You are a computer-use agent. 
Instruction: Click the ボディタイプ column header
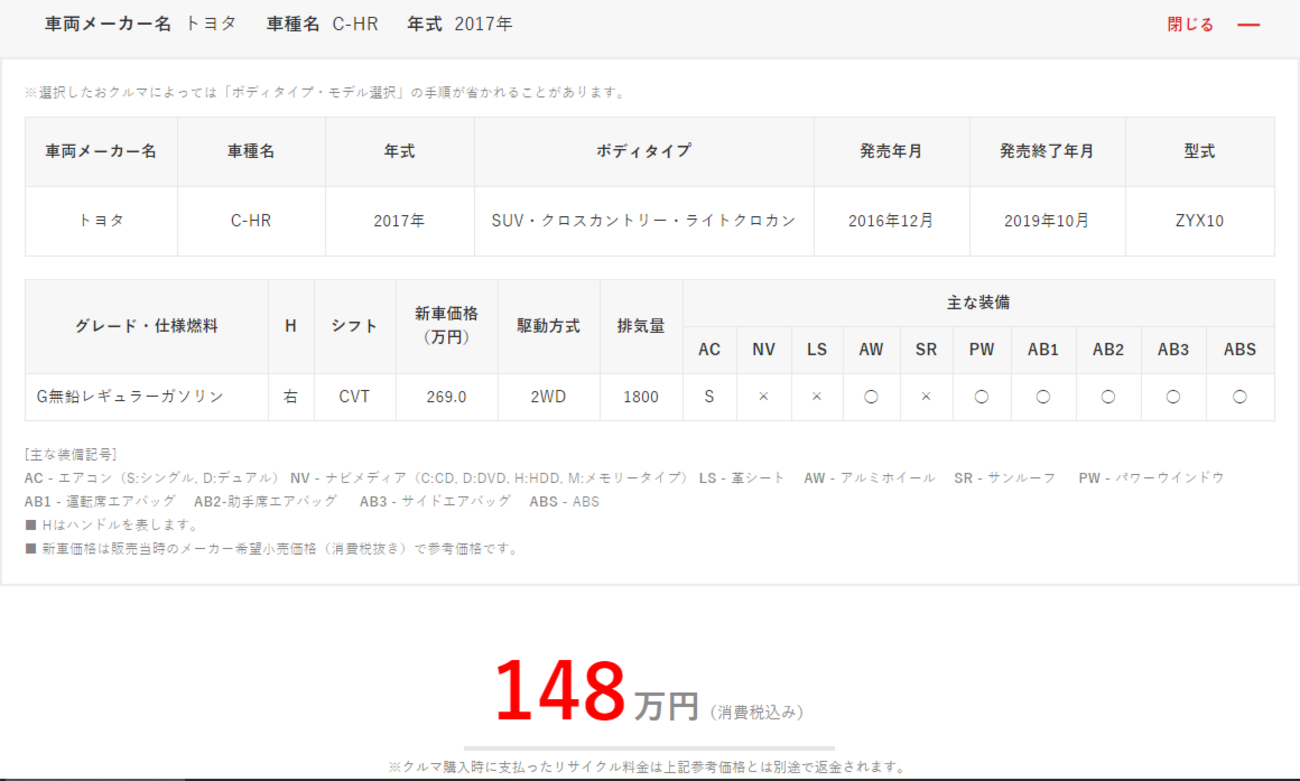click(644, 152)
